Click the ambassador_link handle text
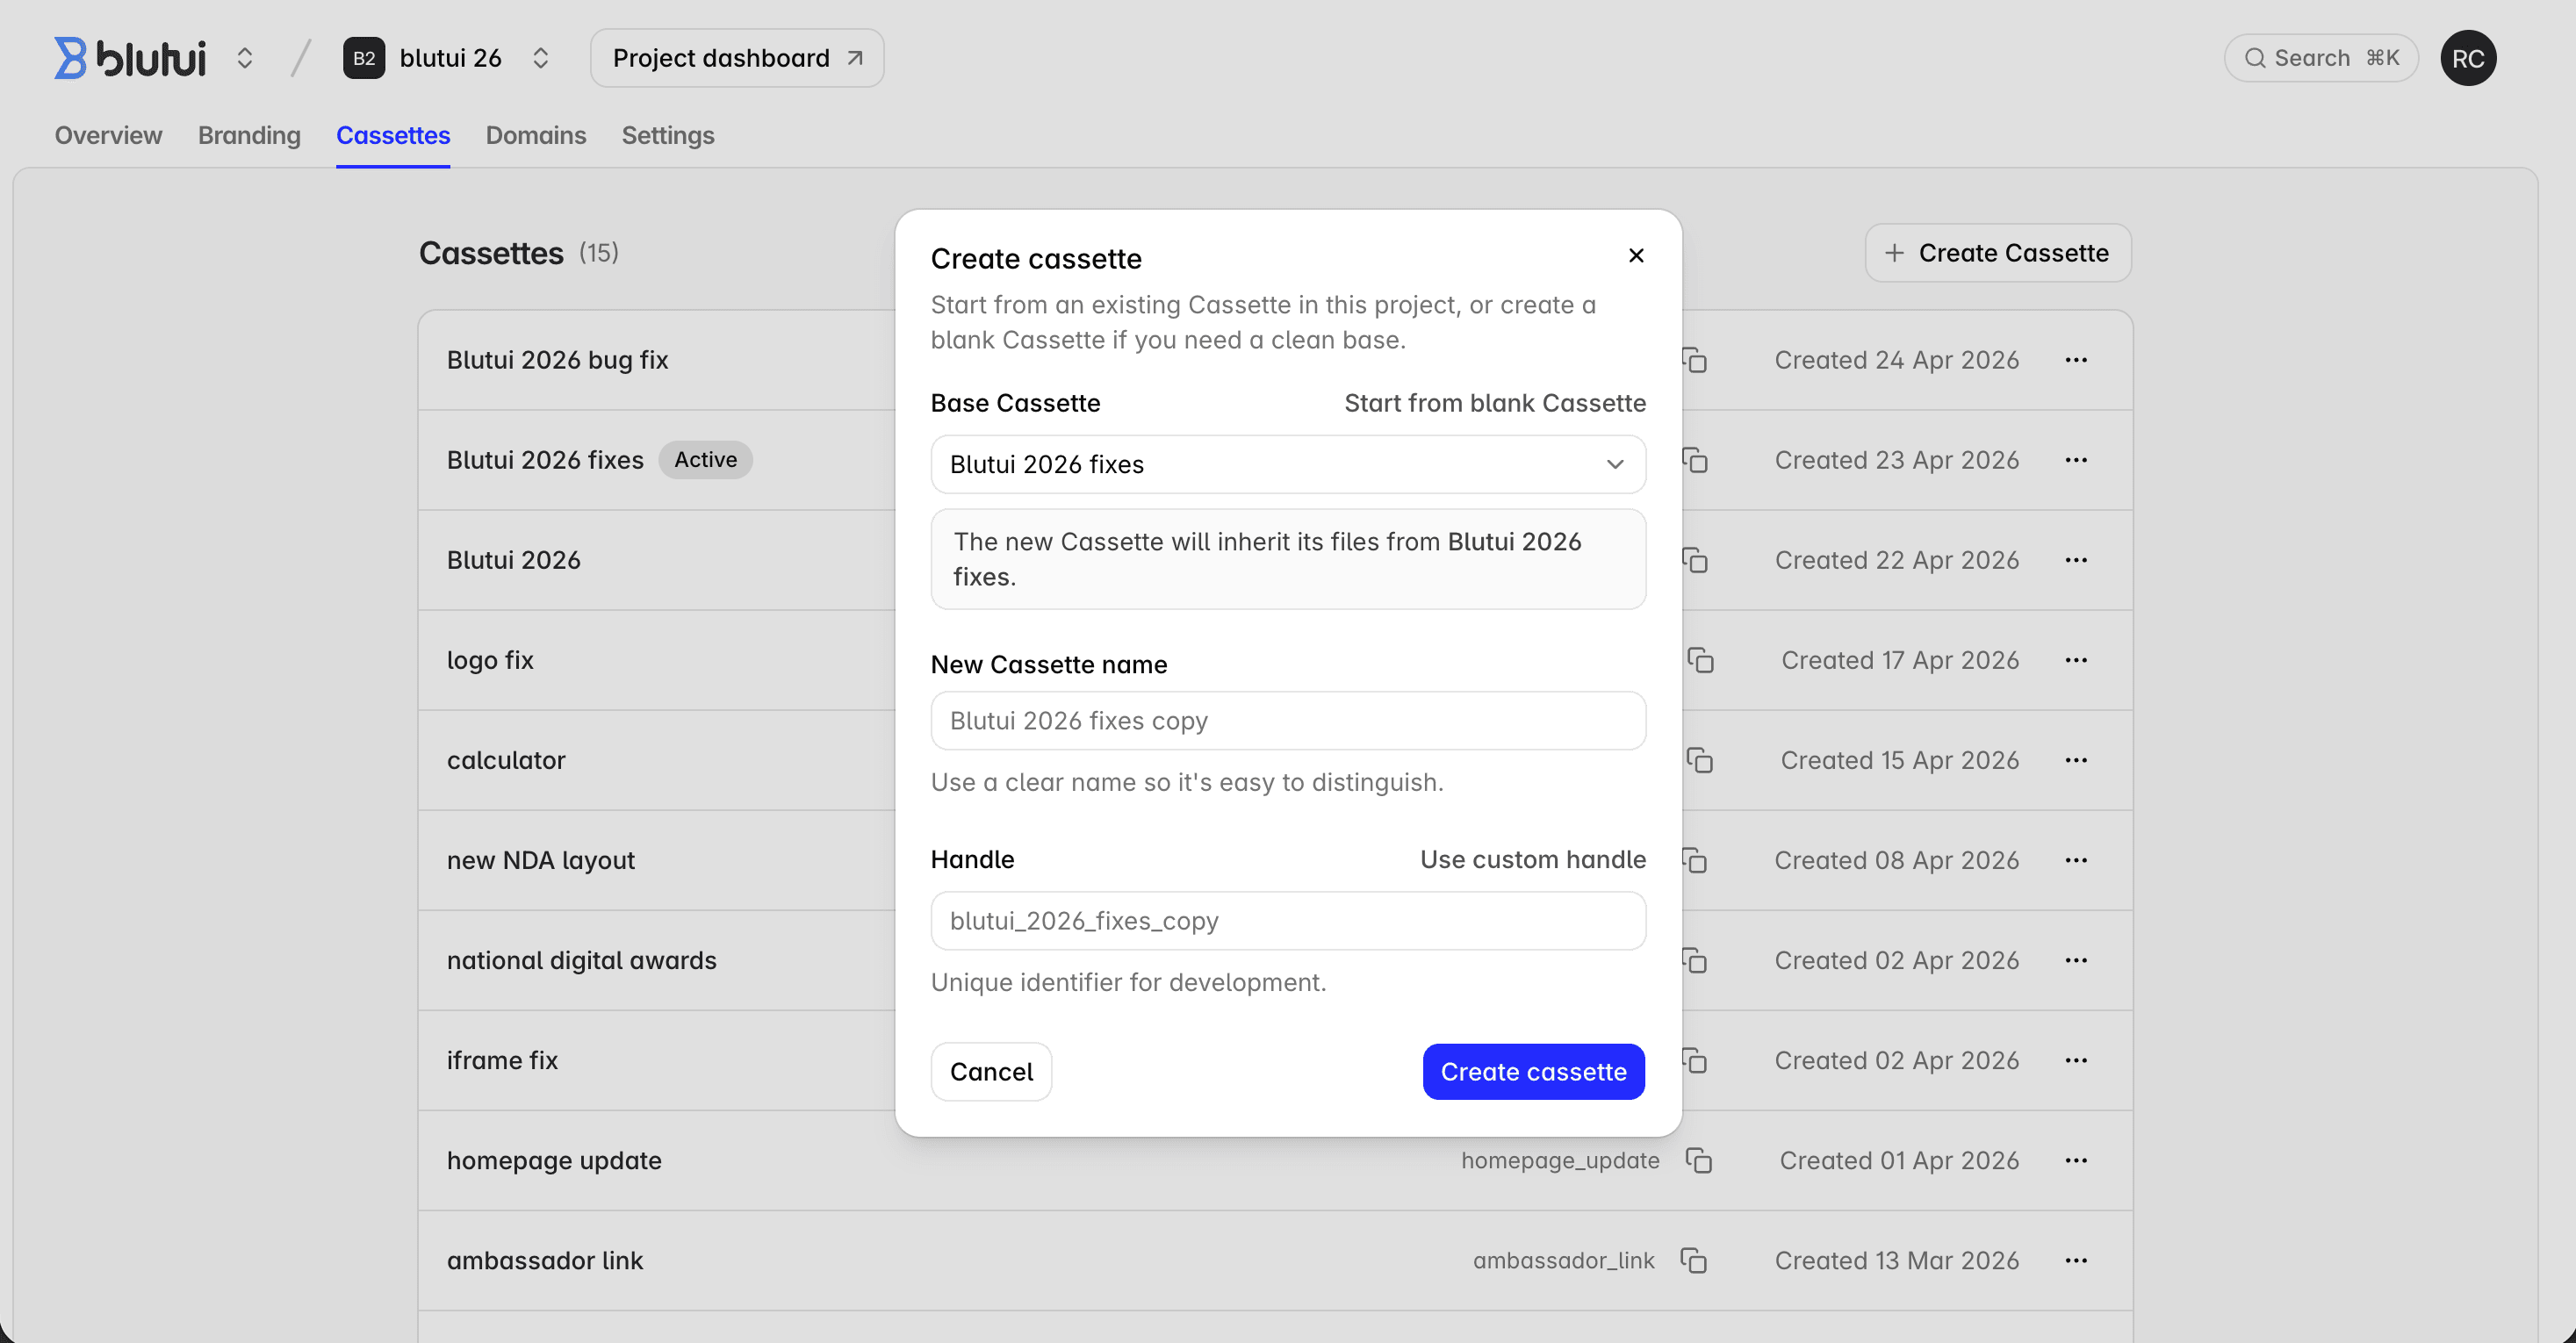This screenshot has width=2576, height=1343. click(x=1564, y=1260)
